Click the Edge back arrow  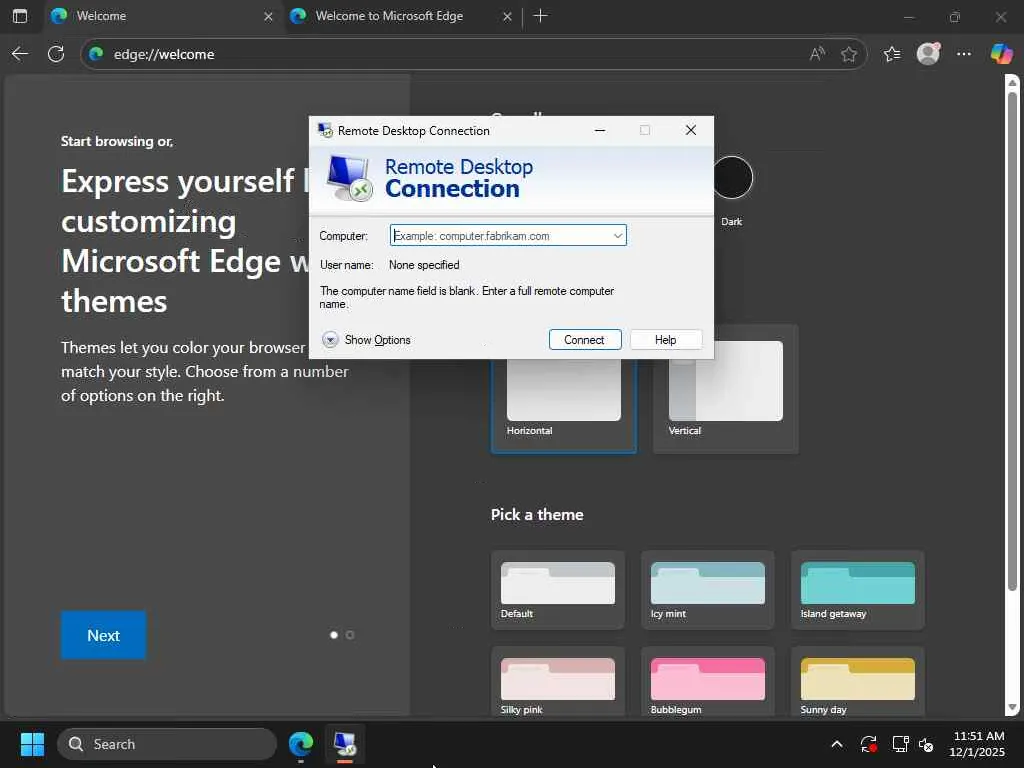tap(20, 54)
